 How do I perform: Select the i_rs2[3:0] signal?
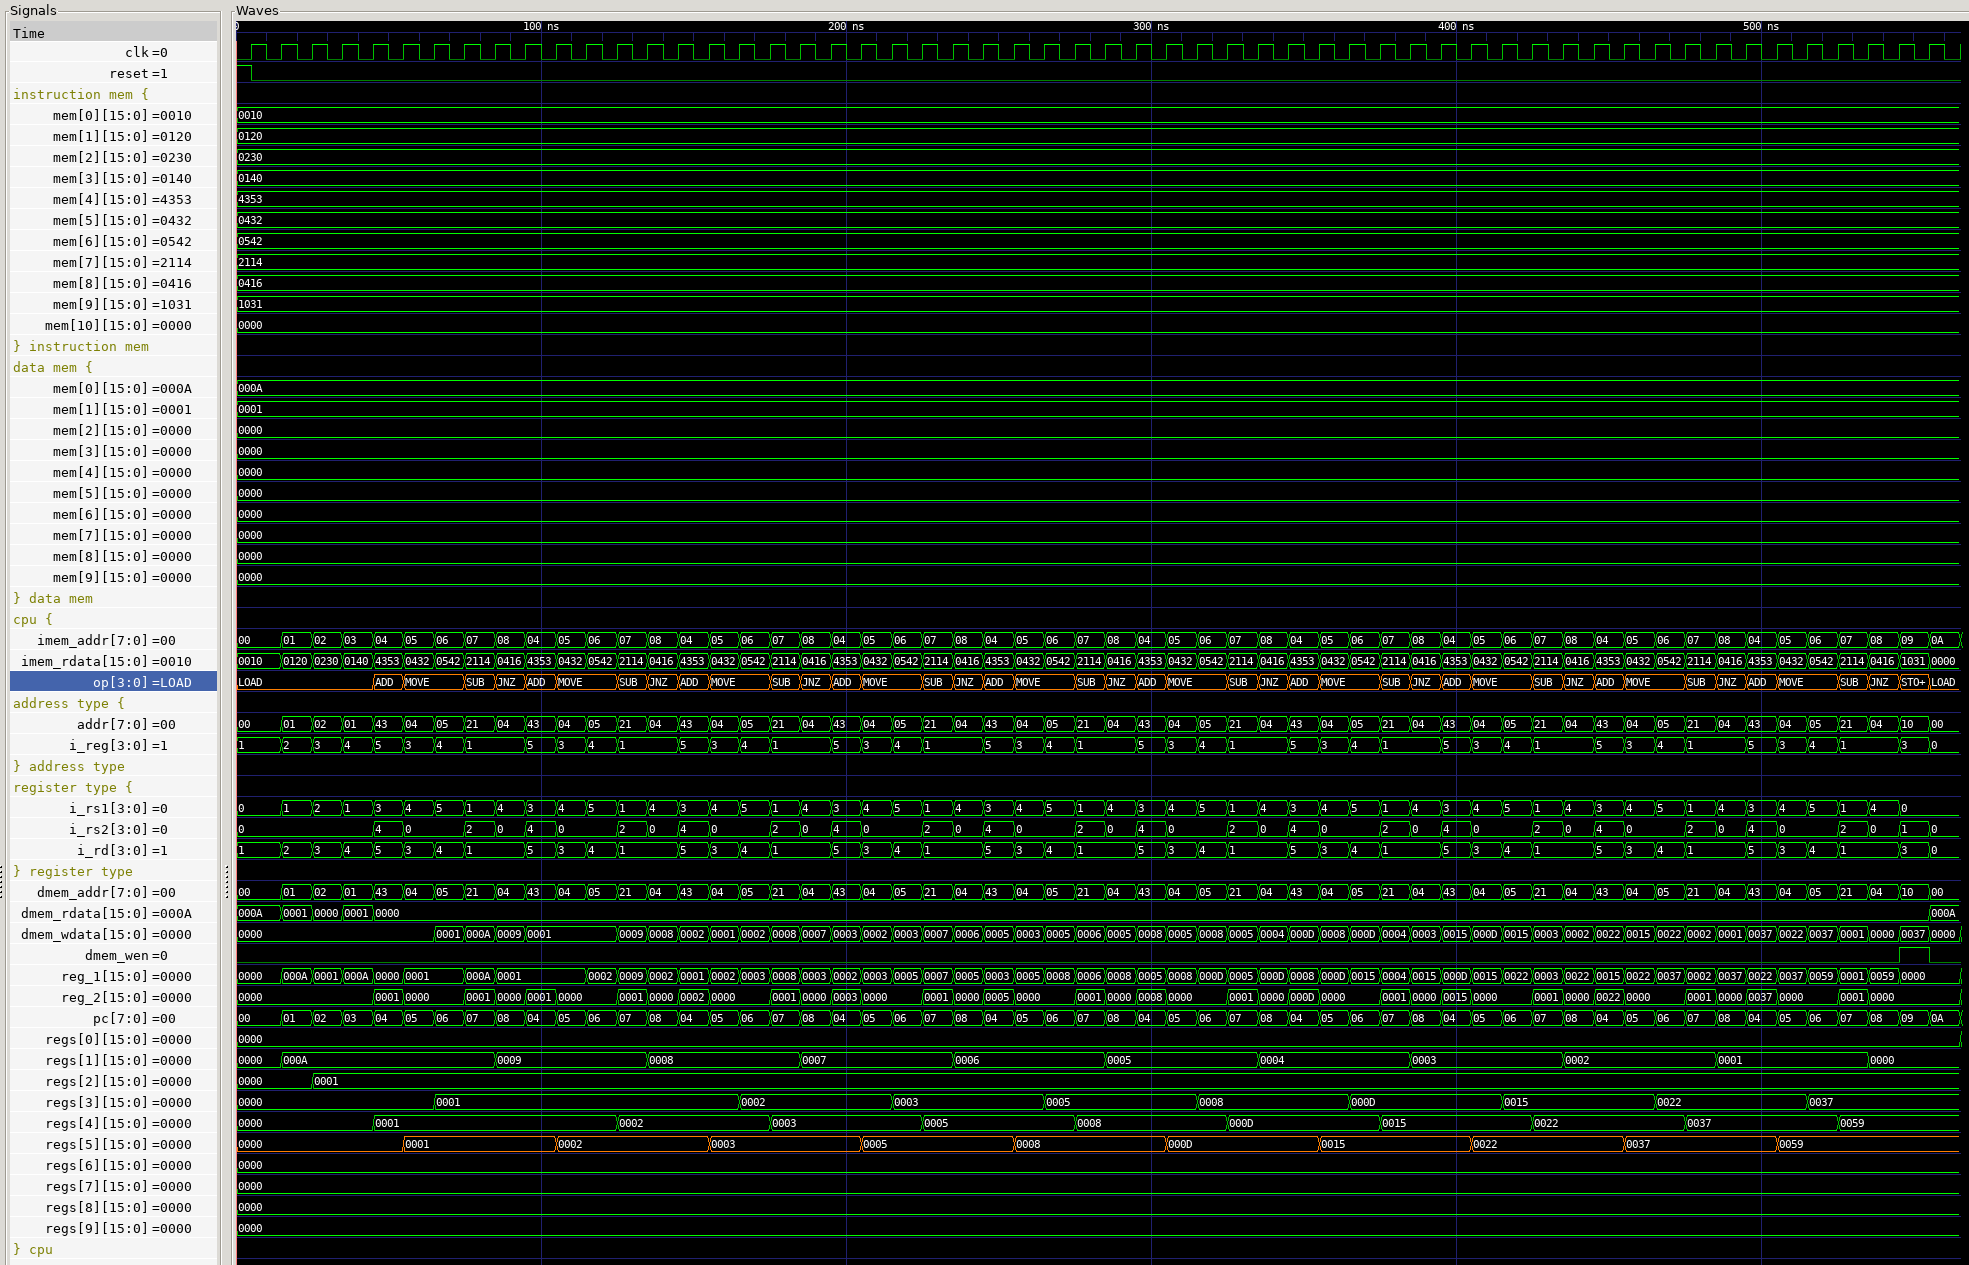coord(113,829)
